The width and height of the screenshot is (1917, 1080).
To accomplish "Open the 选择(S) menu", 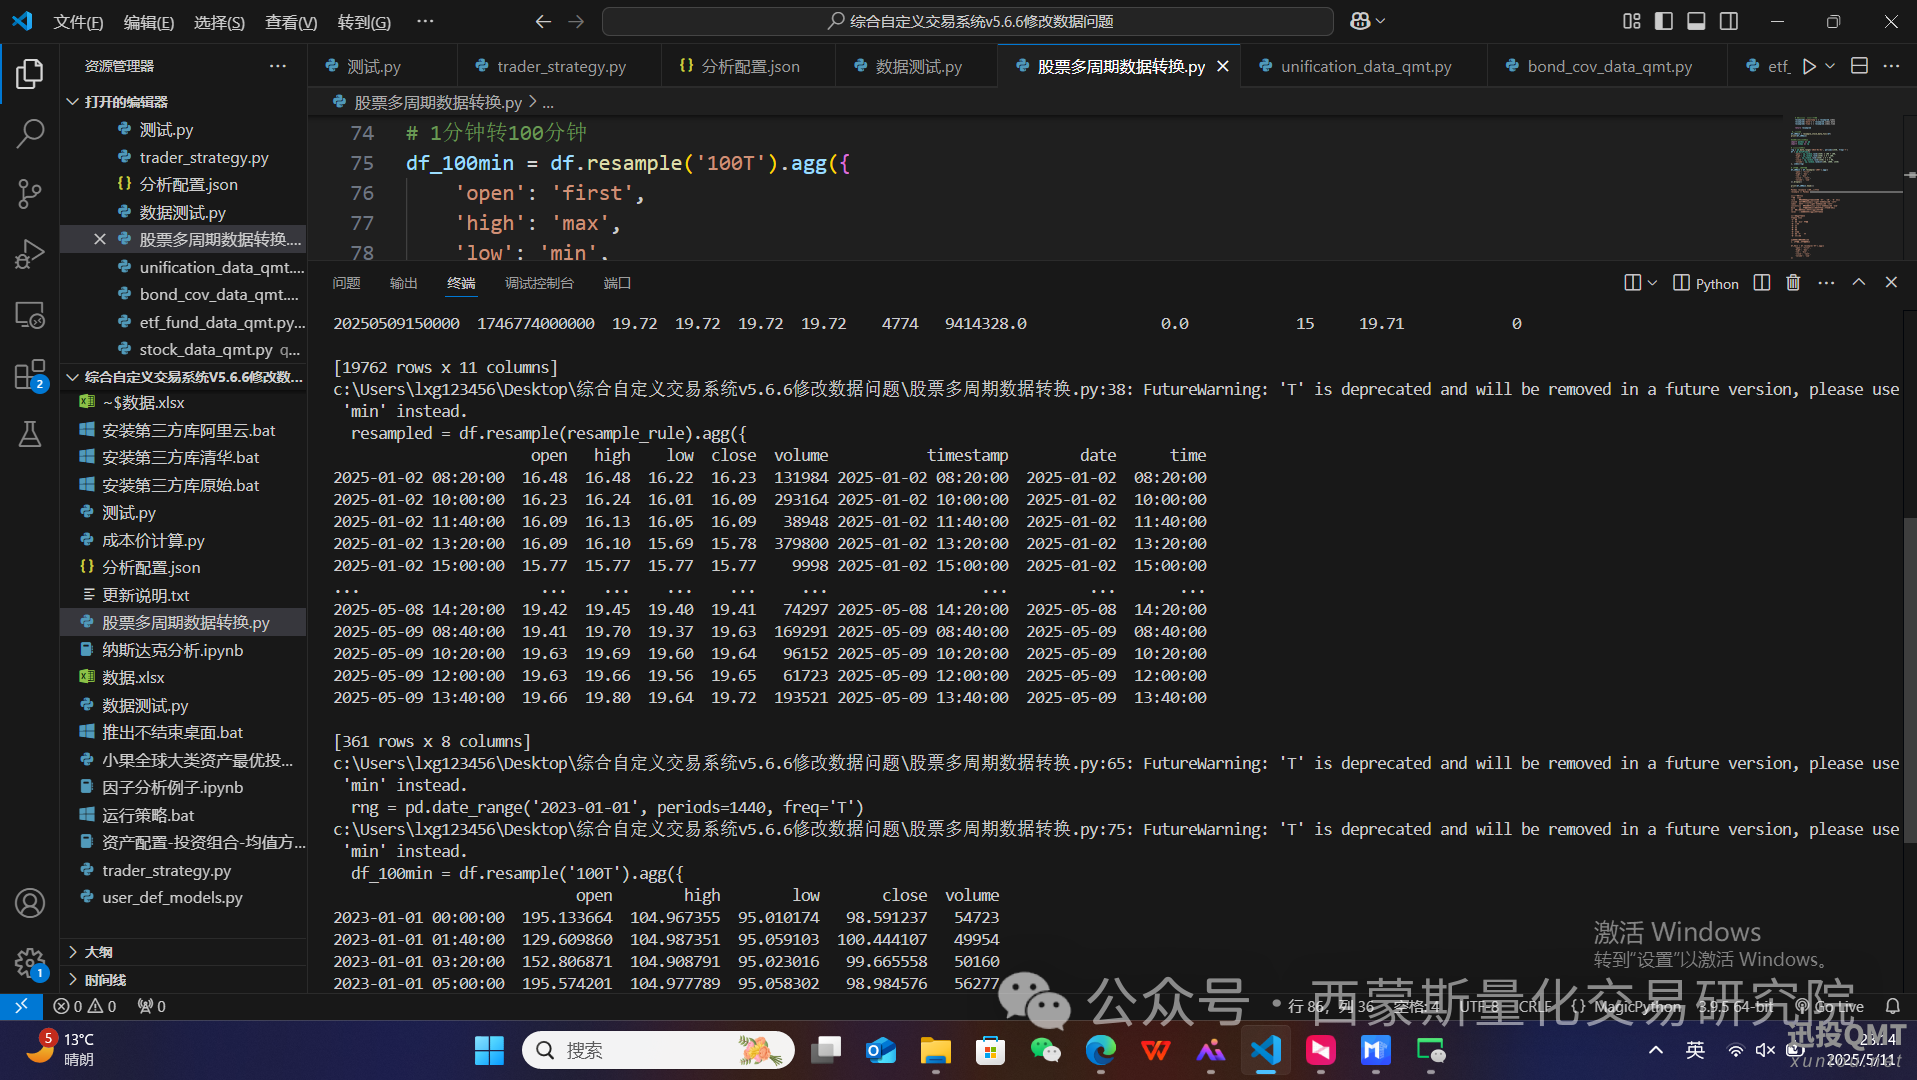I will (x=219, y=22).
